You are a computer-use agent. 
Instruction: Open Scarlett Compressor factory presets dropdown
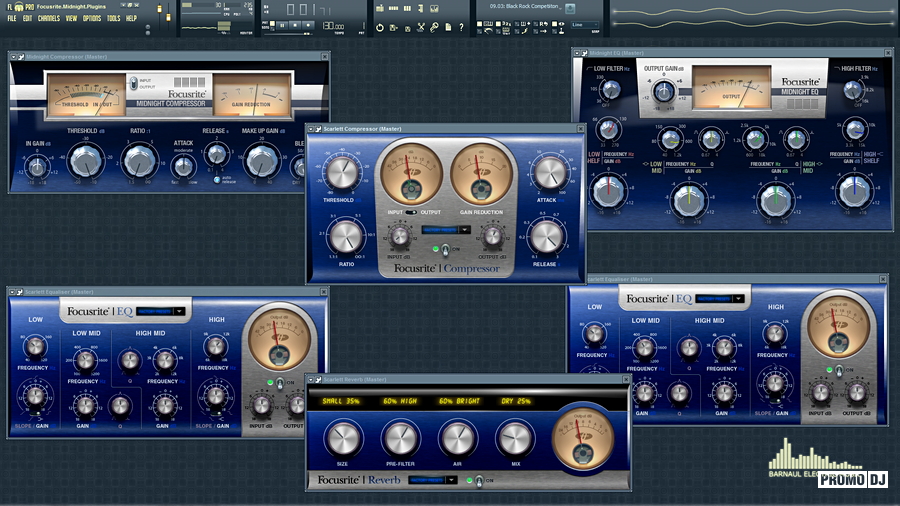446,229
